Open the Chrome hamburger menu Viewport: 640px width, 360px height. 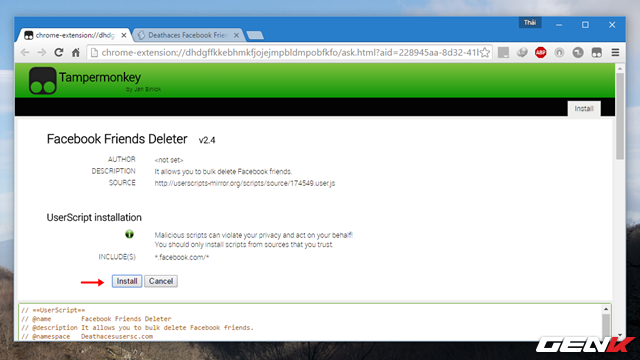pos(615,52)
